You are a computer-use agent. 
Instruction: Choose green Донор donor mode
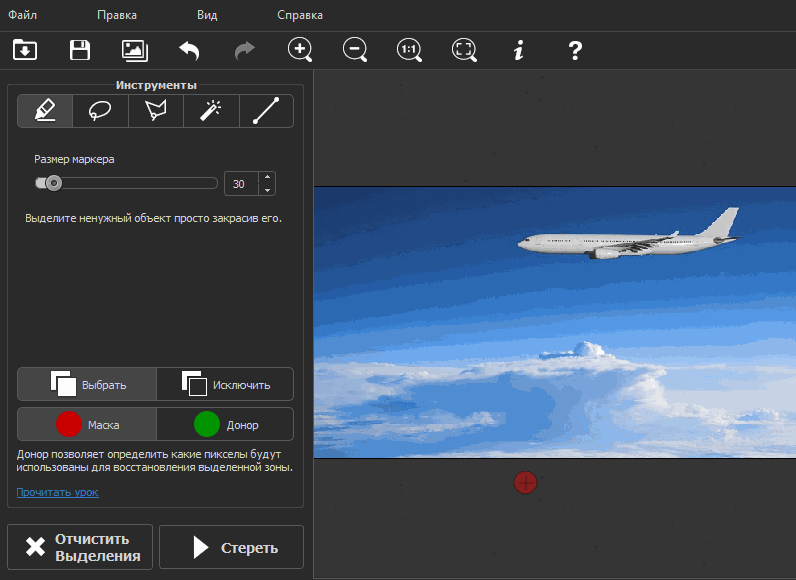pyautogui.click(x=225, y=424)
